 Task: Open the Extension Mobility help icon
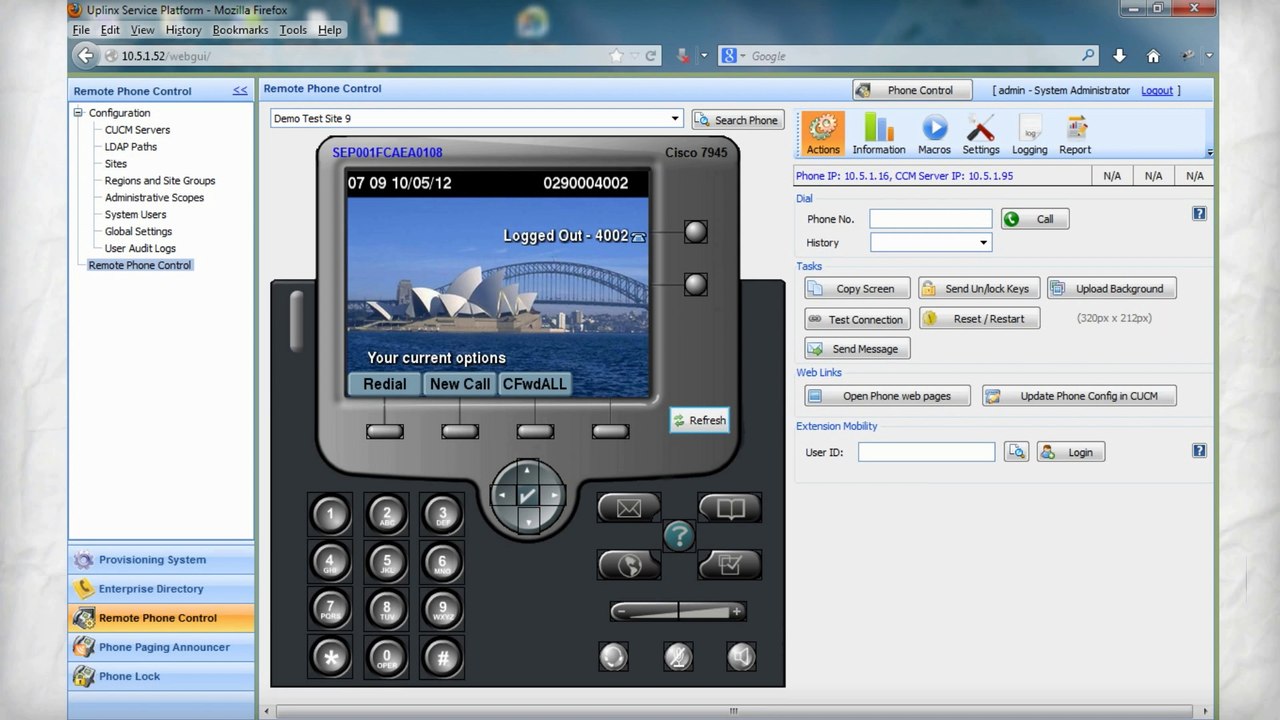(x=1200, y=451)
